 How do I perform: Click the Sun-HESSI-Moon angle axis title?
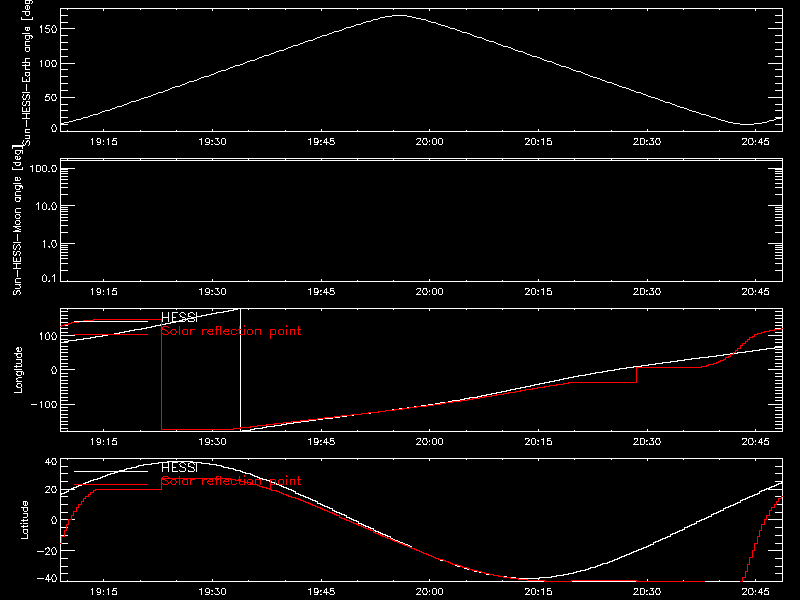click(x=17, y=220)
